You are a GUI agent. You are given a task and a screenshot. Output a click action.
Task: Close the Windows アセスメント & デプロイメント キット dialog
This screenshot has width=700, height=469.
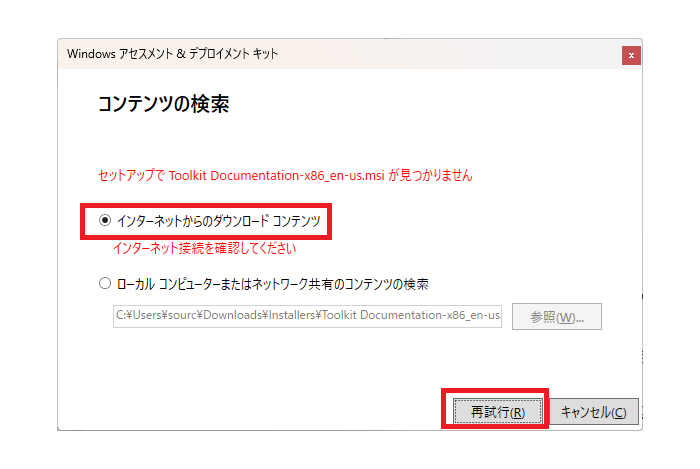(x=630, y=54)
